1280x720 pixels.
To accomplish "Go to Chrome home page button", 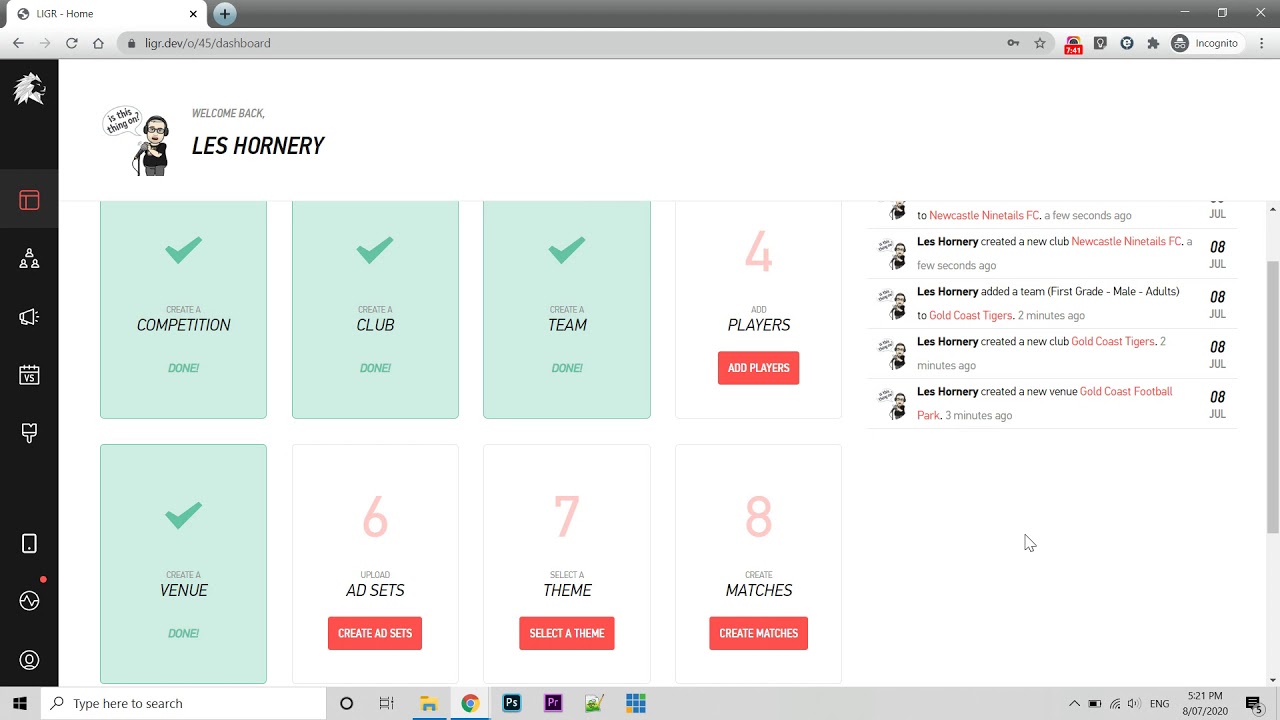I will (x=98, y=43).
